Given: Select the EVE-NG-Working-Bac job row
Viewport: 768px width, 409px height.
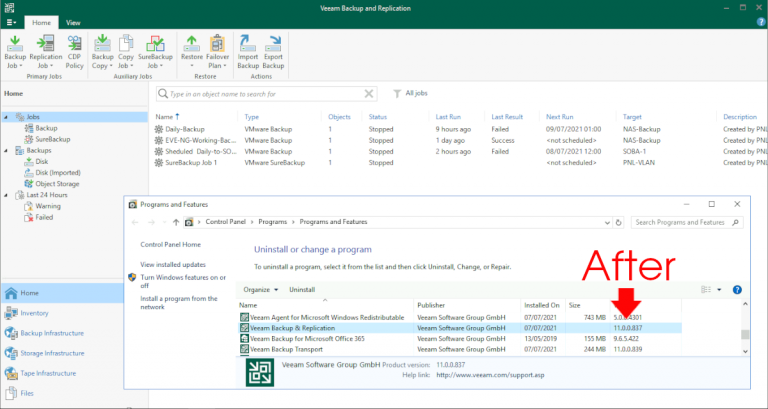Looking at the screenshot, I should click(460, 141).
